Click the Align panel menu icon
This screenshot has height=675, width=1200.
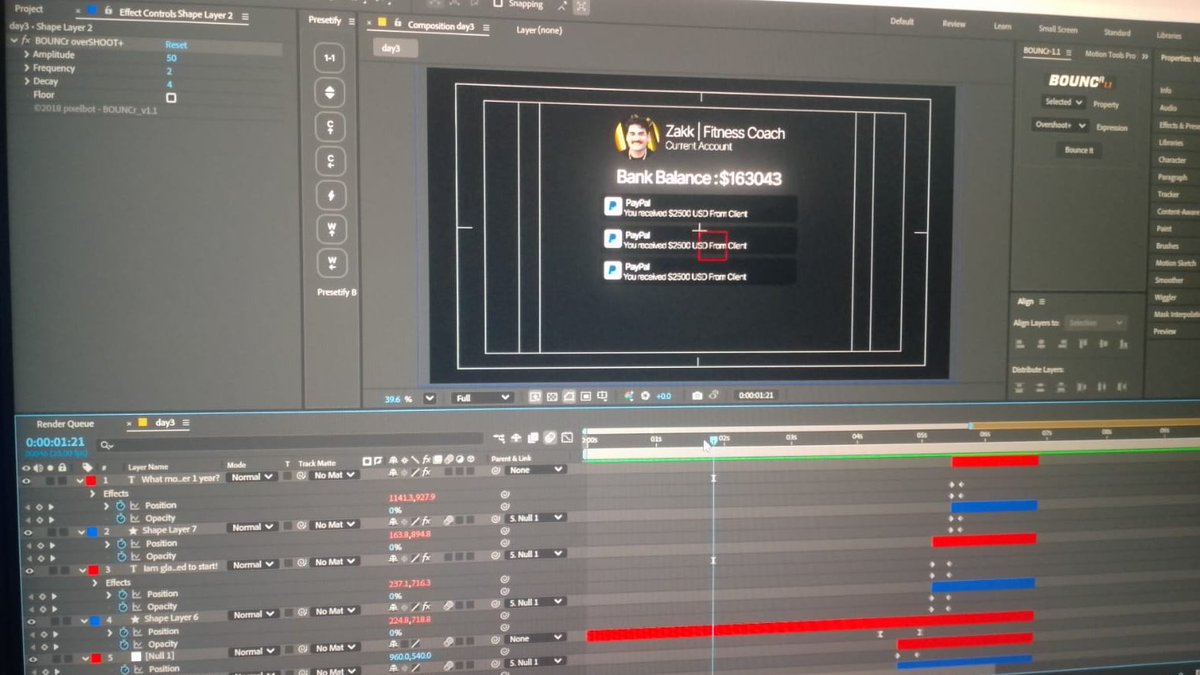(x=1041, y=301)
